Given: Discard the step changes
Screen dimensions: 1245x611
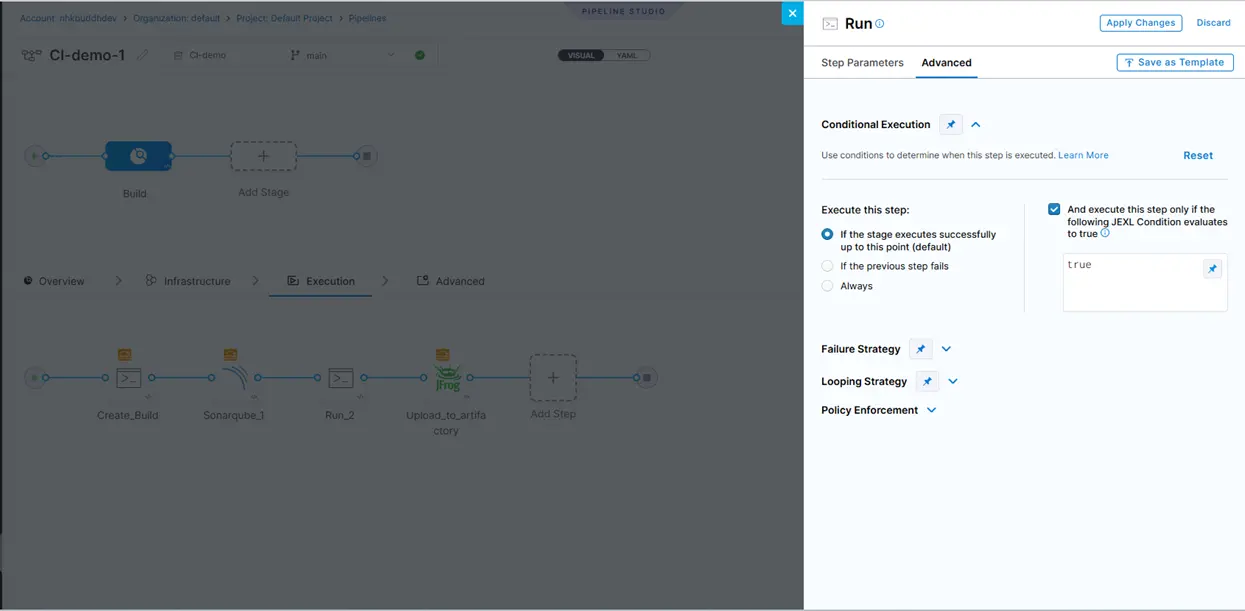Looking at the screenshot, I should tap(1213, 23).
